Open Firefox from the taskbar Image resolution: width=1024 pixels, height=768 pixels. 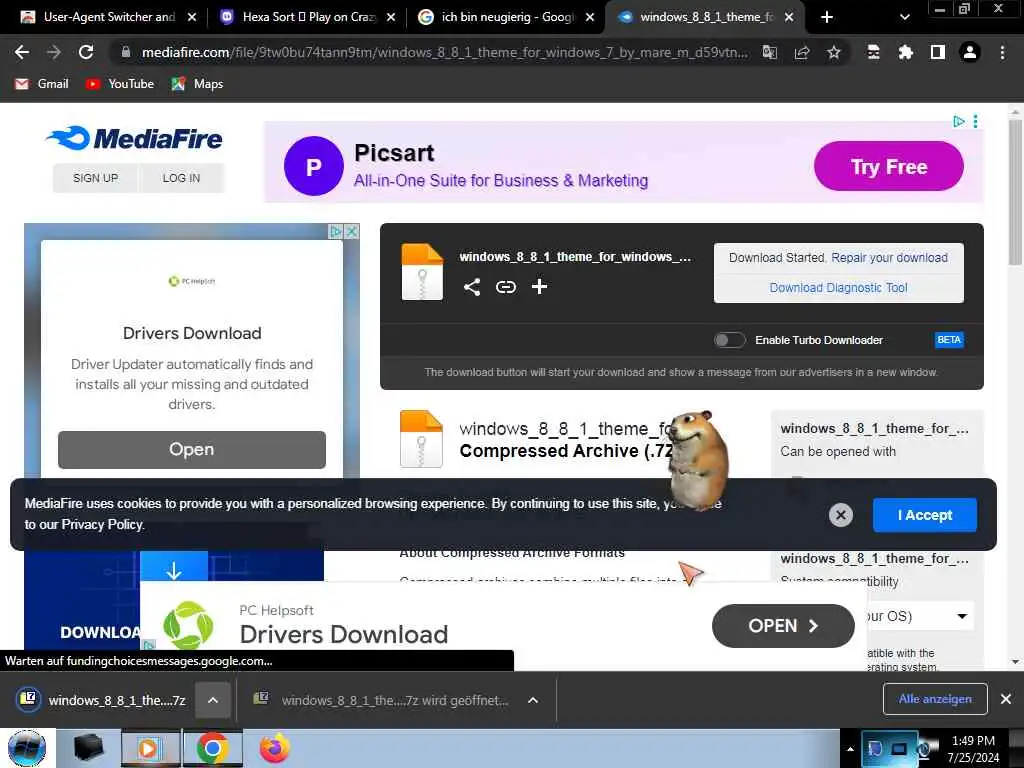tap(274, 748)
